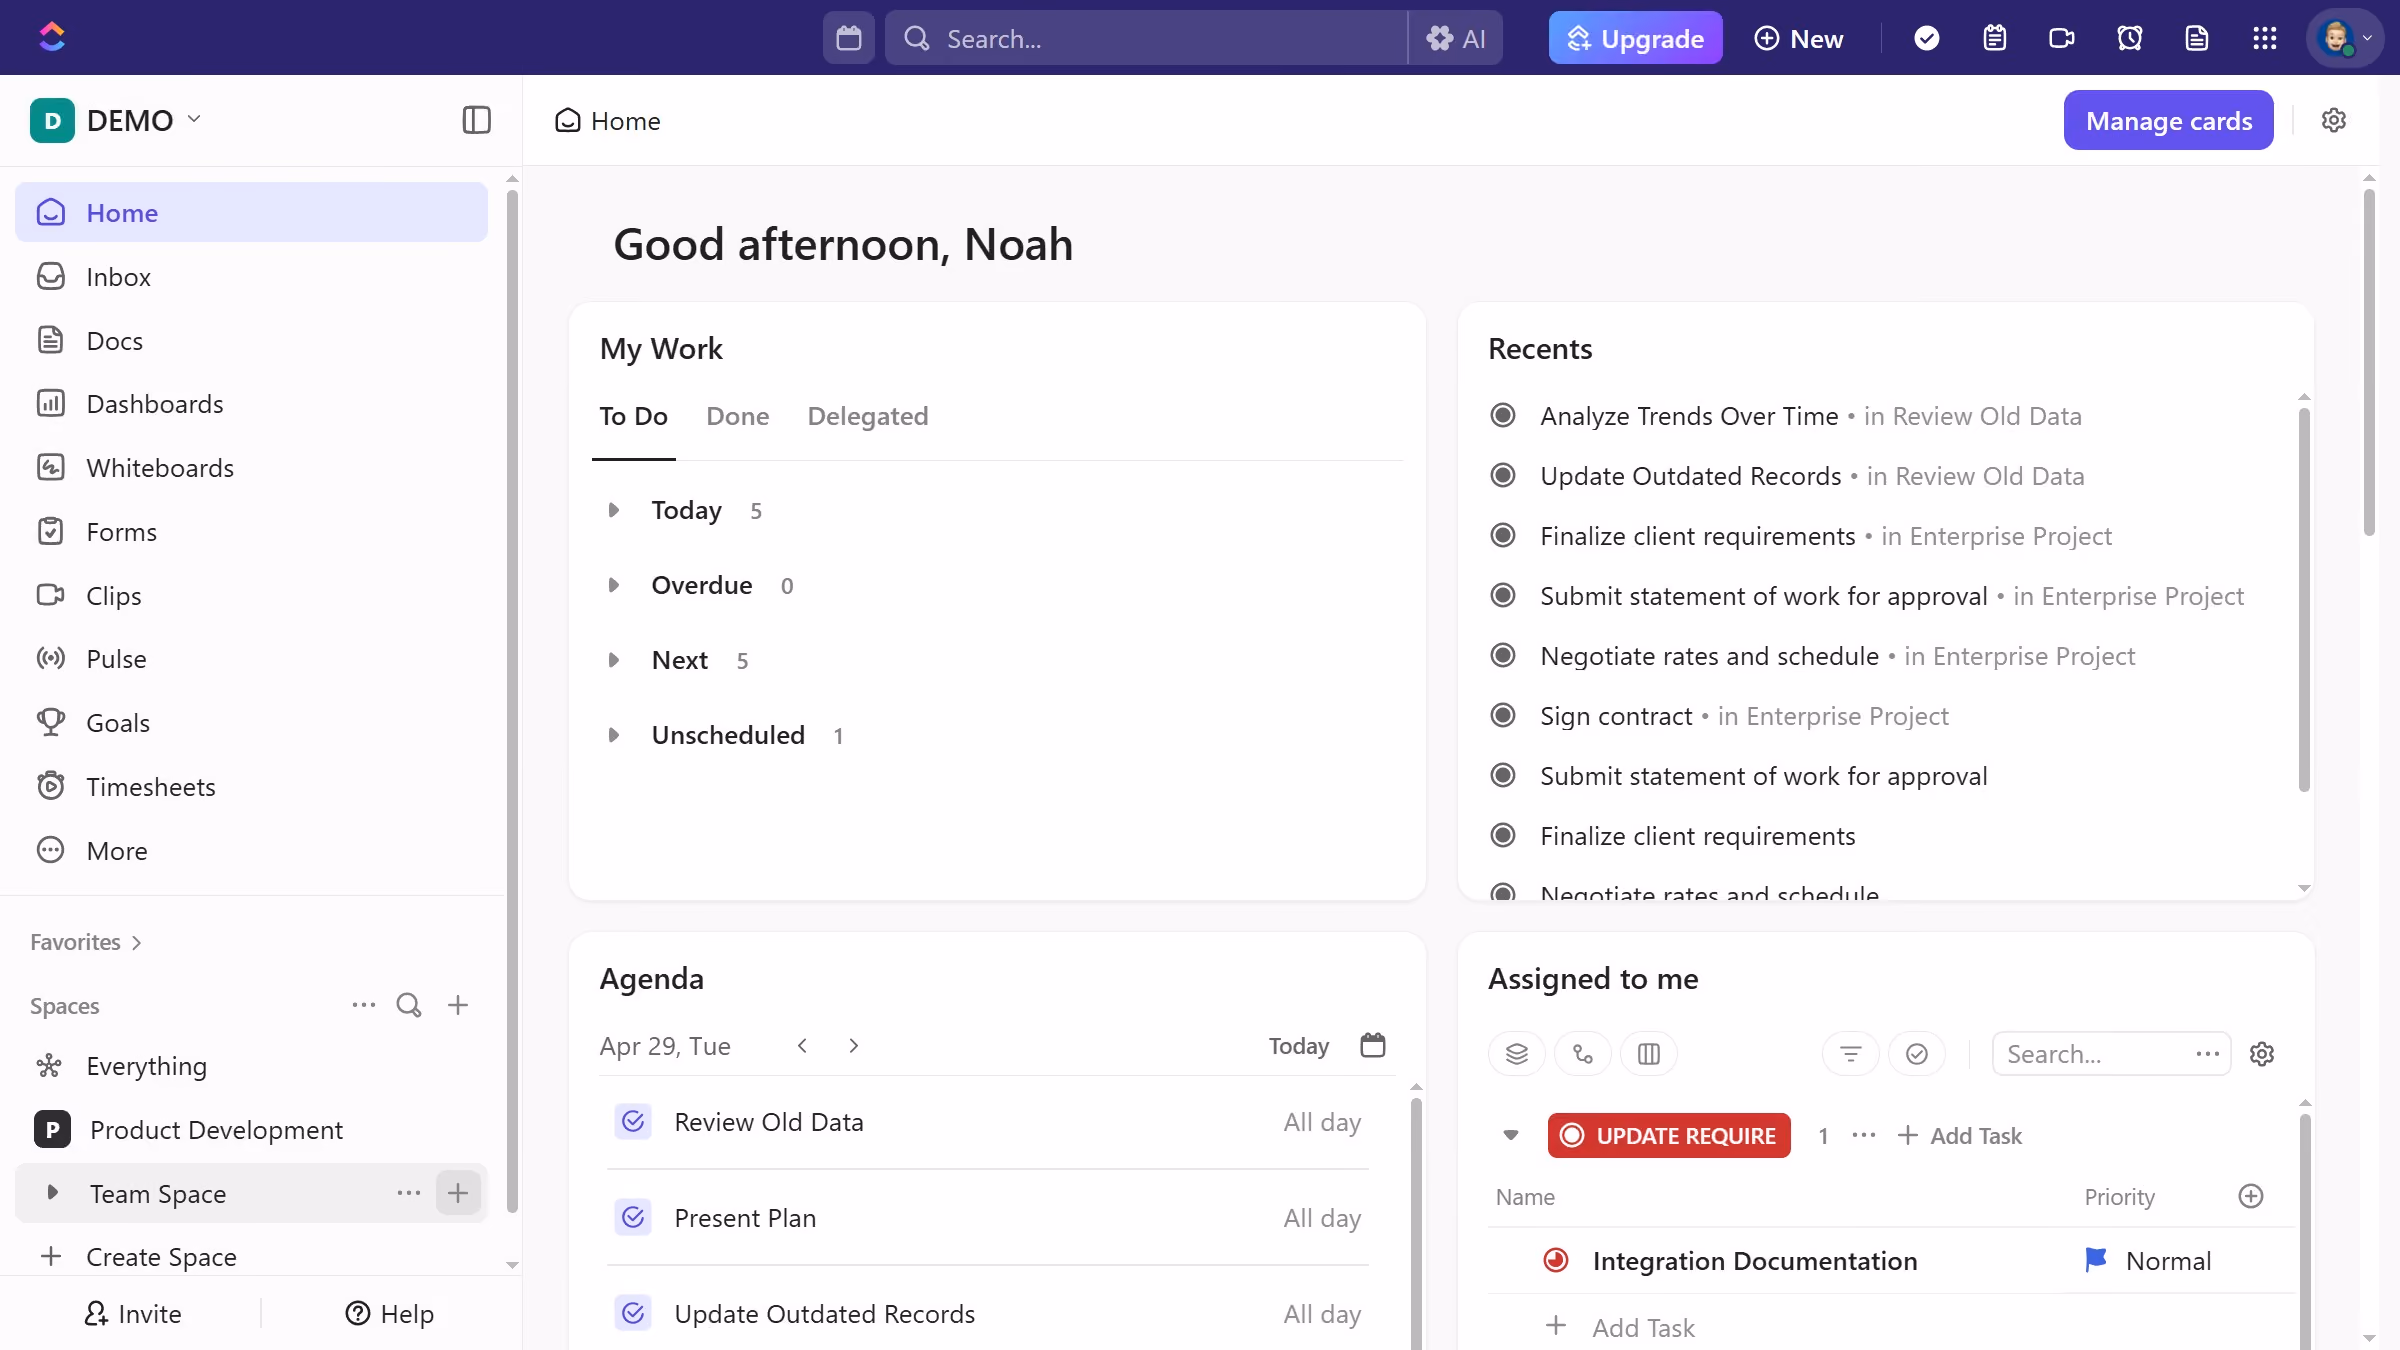Image resolution: width=2400 pixels, height=1350 pixels.
Task: Open Spaces ellipsis options
Action: pos(364,1005)
